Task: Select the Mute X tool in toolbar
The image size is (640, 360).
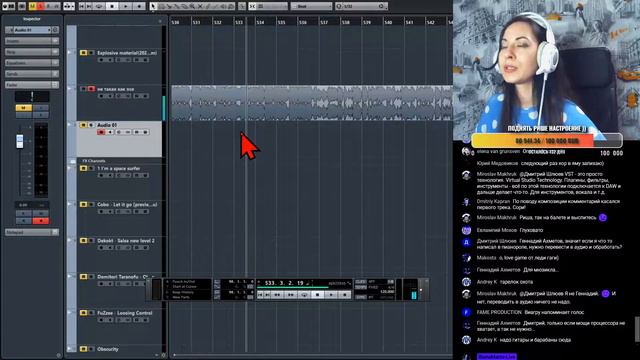Action: (x=200, y=6)
